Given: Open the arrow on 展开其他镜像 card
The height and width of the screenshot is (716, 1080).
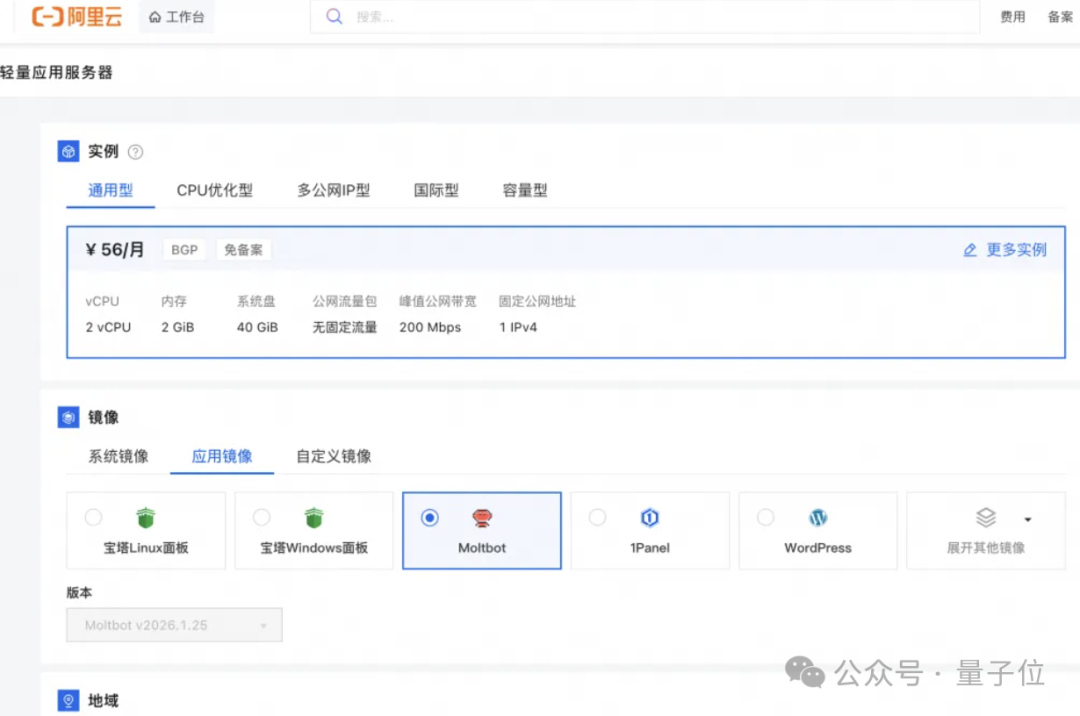Looking at the screenshot, I should [1027, 518].
